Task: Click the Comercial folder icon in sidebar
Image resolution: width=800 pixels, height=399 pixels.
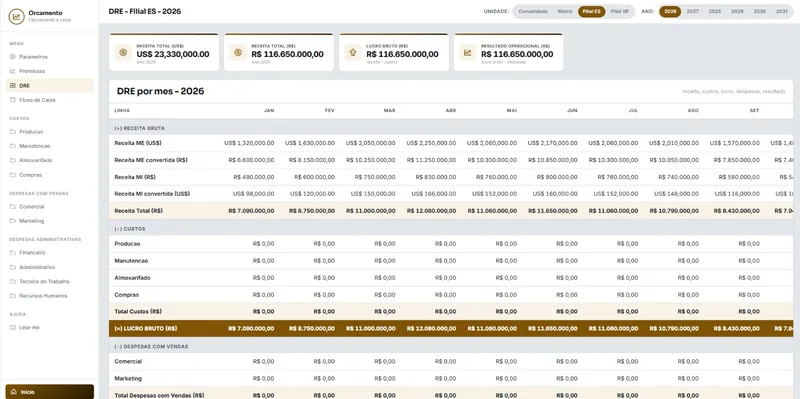Action: pyautogui.click(x=13, y=207)
